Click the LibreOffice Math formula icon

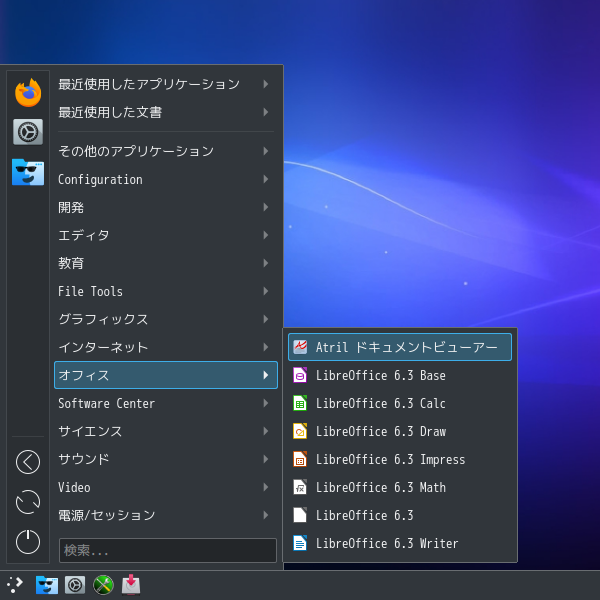[x=300, y=487]
